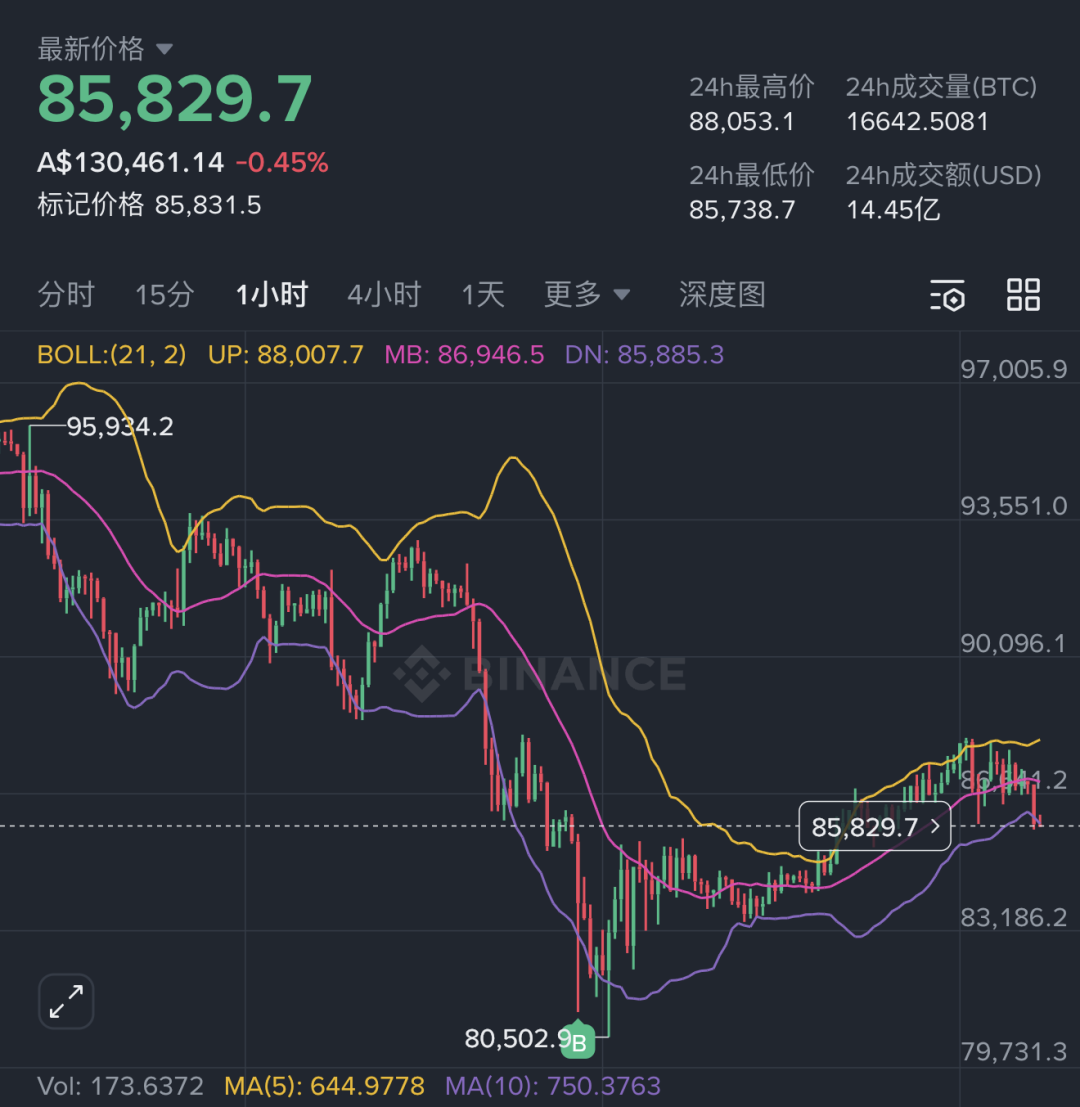
Task: Tap the Vol: 173.6372 volume label
Action: click(x=120, y=1086)
